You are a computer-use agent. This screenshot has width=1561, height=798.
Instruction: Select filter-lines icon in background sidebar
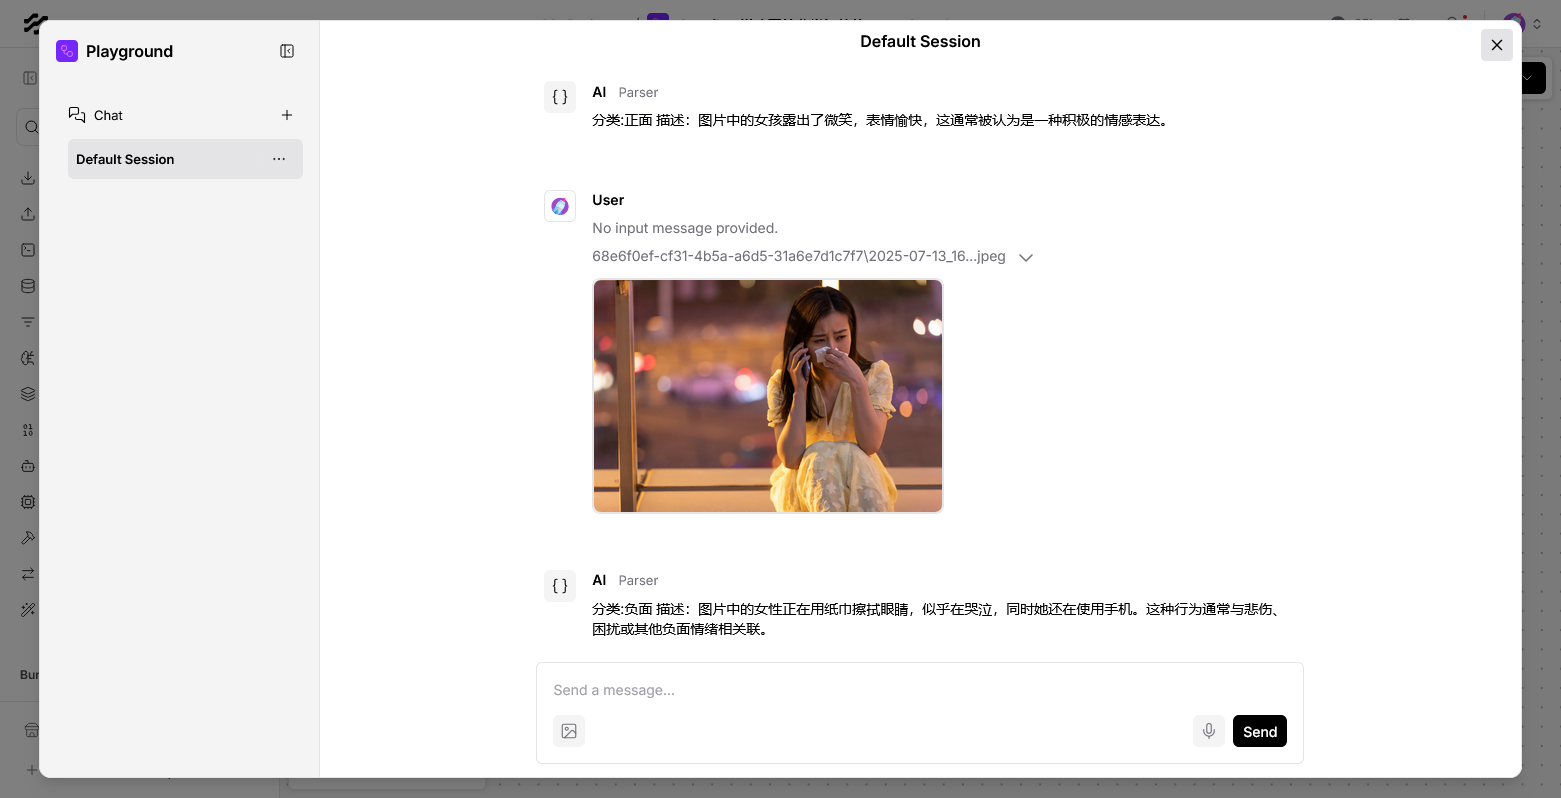[28, 322]
